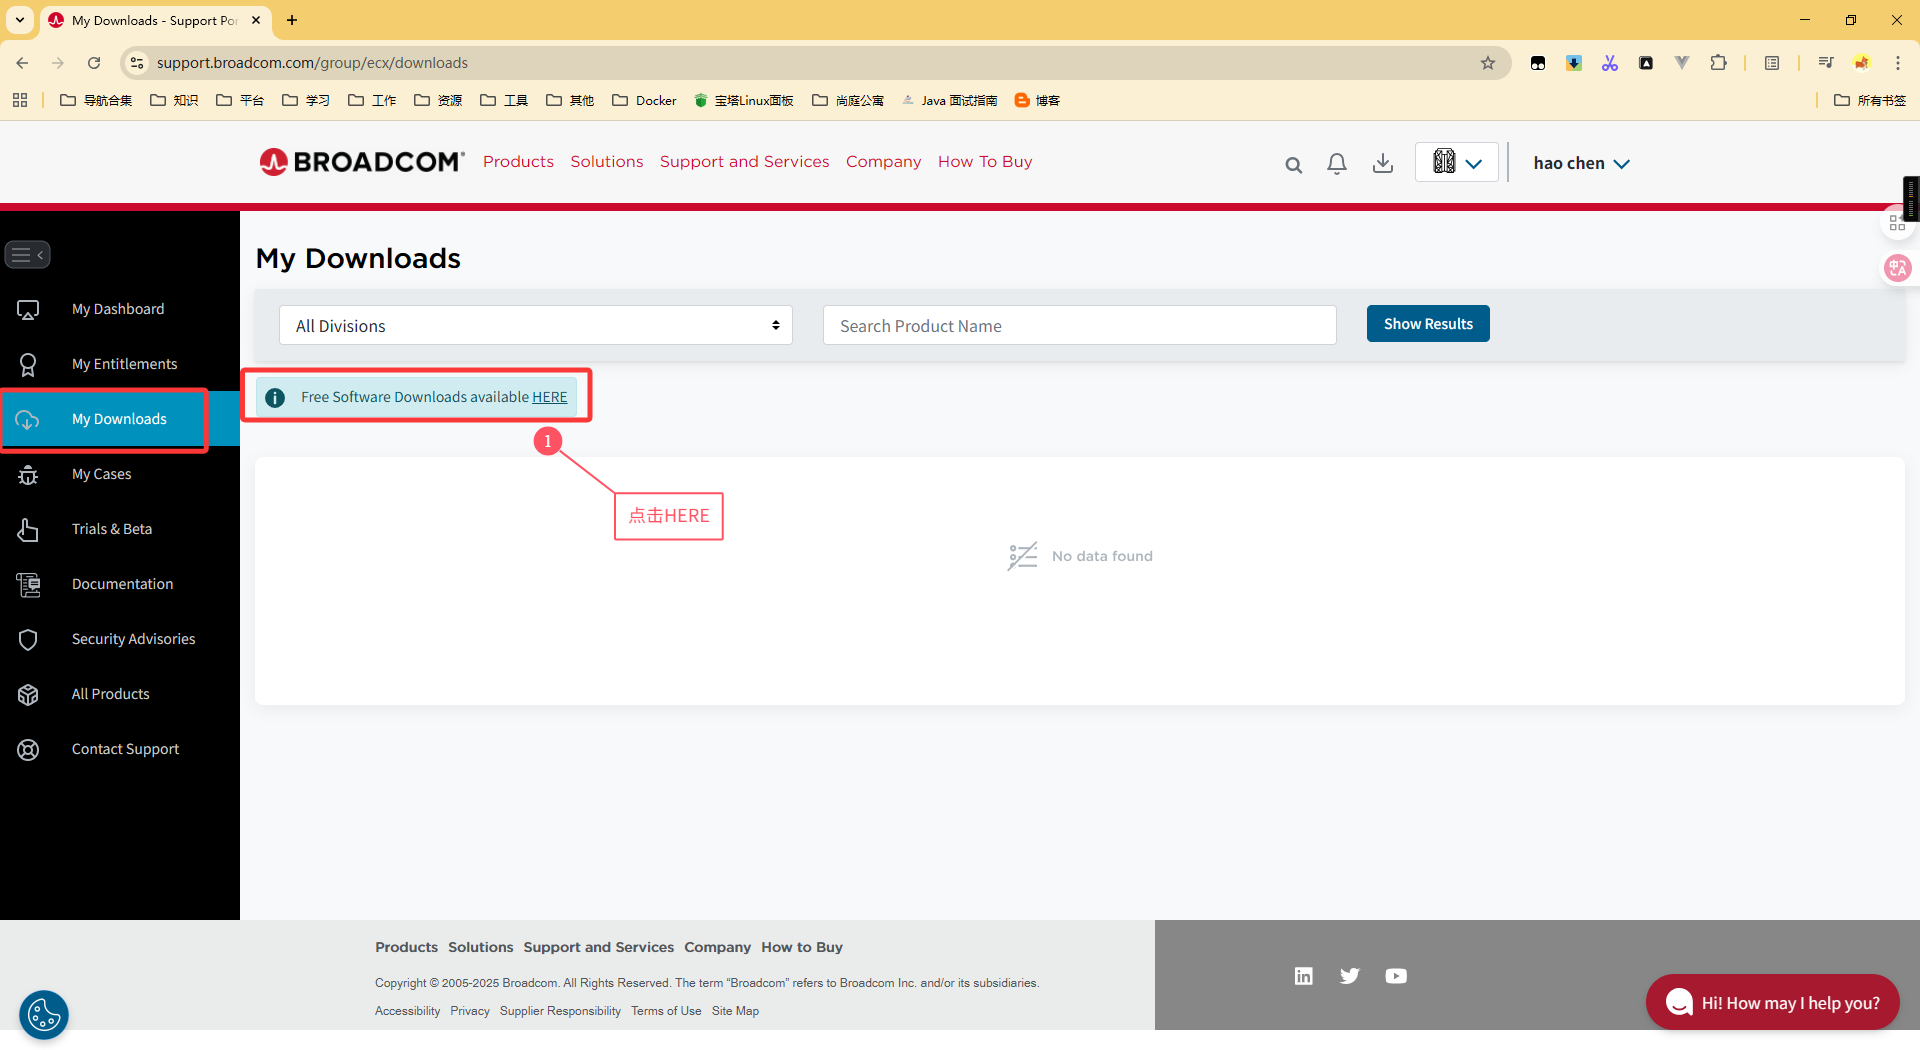Screen dimensions: 1920x1050
Task: Open the 'How may I help you' chat
Action: [1772, 1003]
